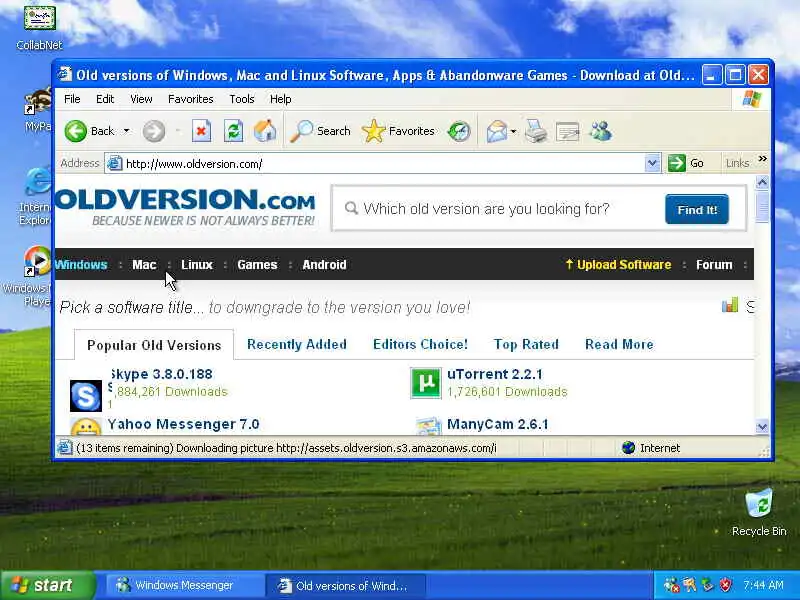Refresh the page with the green arrows icon

pyautogui.click(x=233, y=131)
